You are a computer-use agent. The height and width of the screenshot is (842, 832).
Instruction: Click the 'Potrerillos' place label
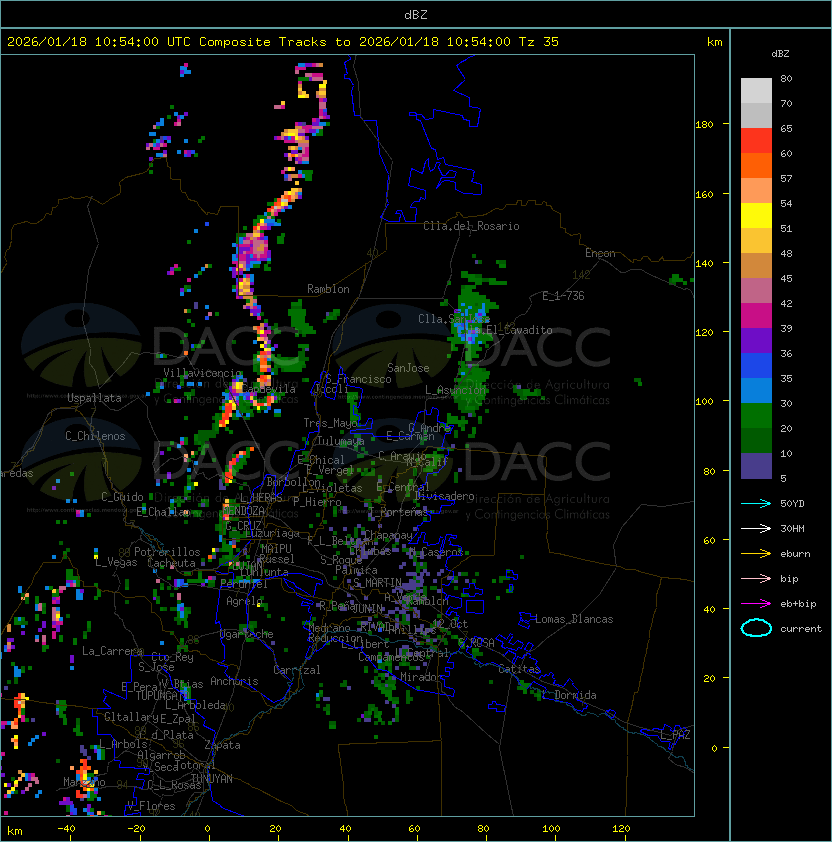coord(167,551)
